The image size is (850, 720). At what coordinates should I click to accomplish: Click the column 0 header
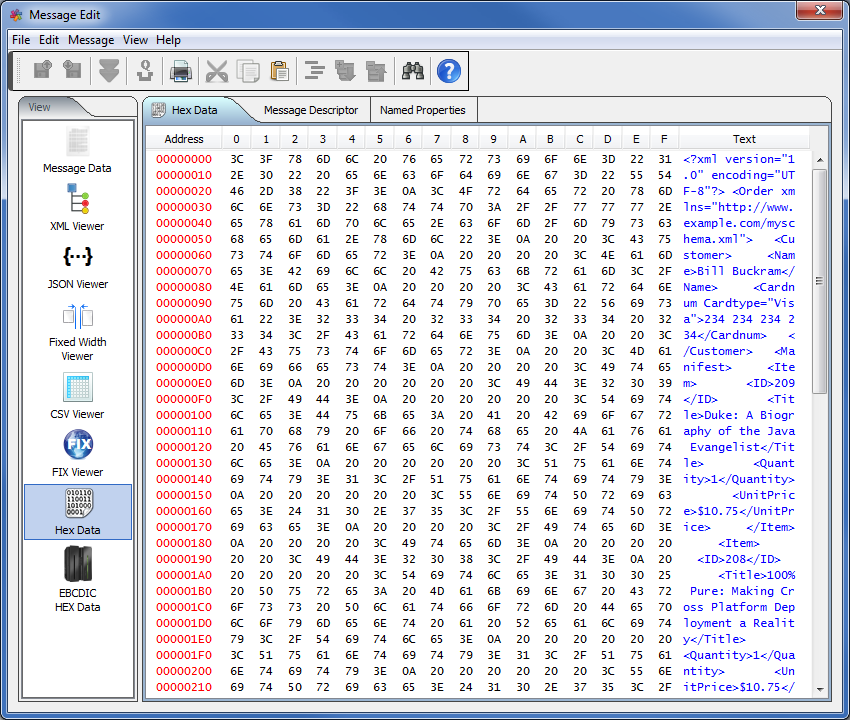click(236, 139)
